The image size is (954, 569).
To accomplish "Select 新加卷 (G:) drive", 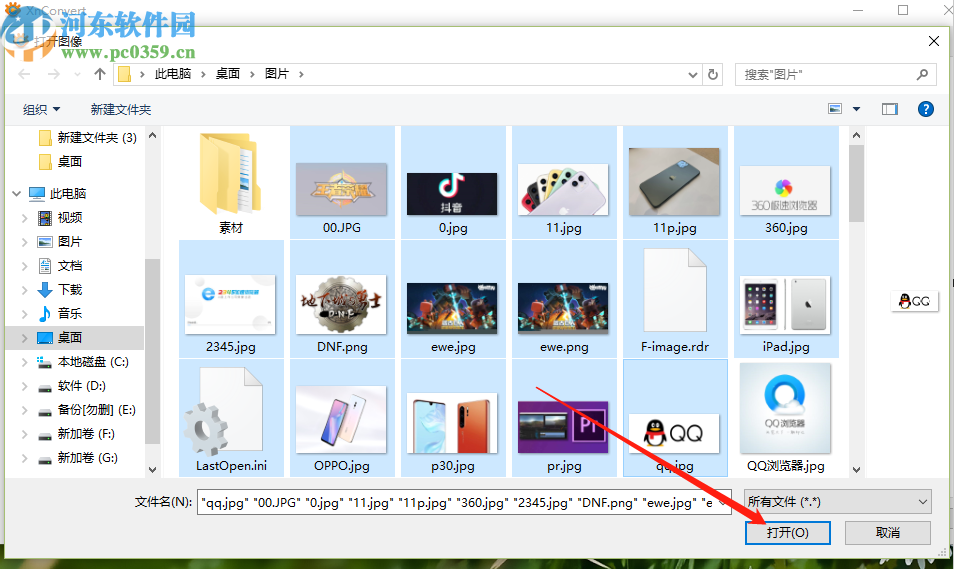I will 78,458.
